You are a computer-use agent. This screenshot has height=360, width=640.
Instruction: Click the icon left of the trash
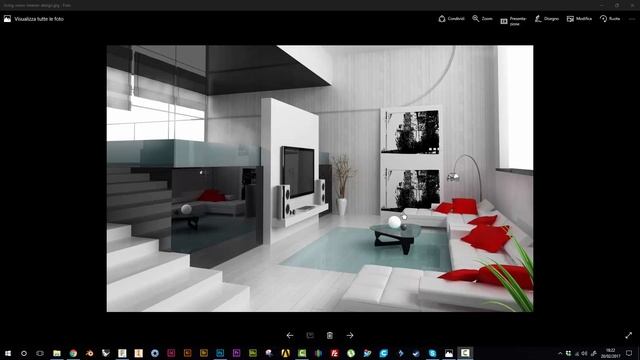coord(310,336)
